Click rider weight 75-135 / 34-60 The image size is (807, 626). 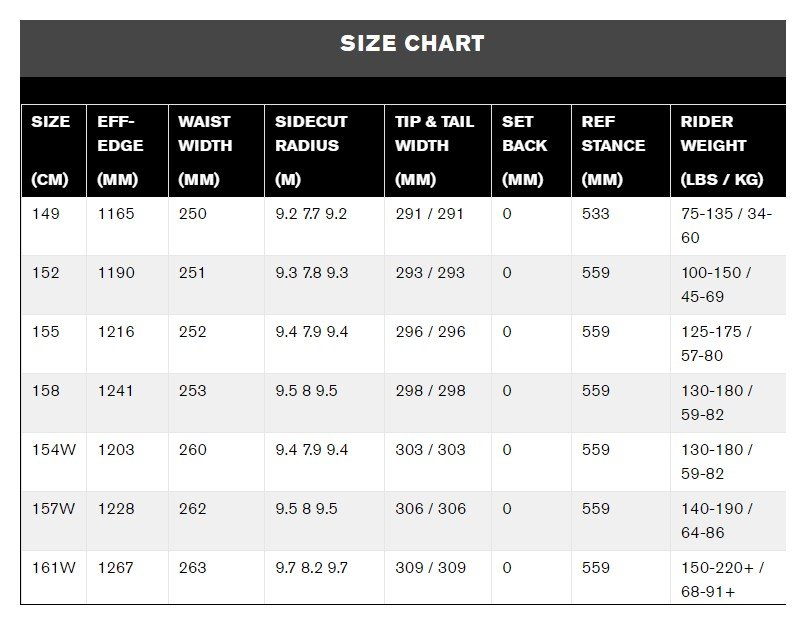click(x=726, y=225)
